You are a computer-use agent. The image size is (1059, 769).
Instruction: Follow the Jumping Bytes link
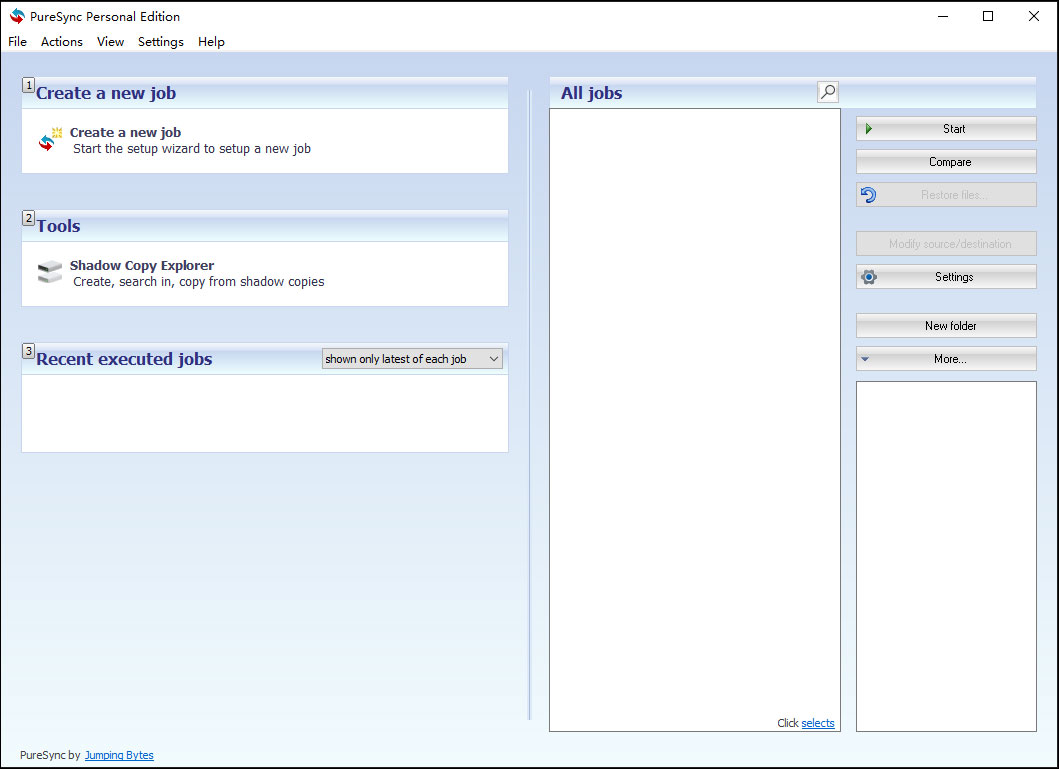tap(119, 755)
